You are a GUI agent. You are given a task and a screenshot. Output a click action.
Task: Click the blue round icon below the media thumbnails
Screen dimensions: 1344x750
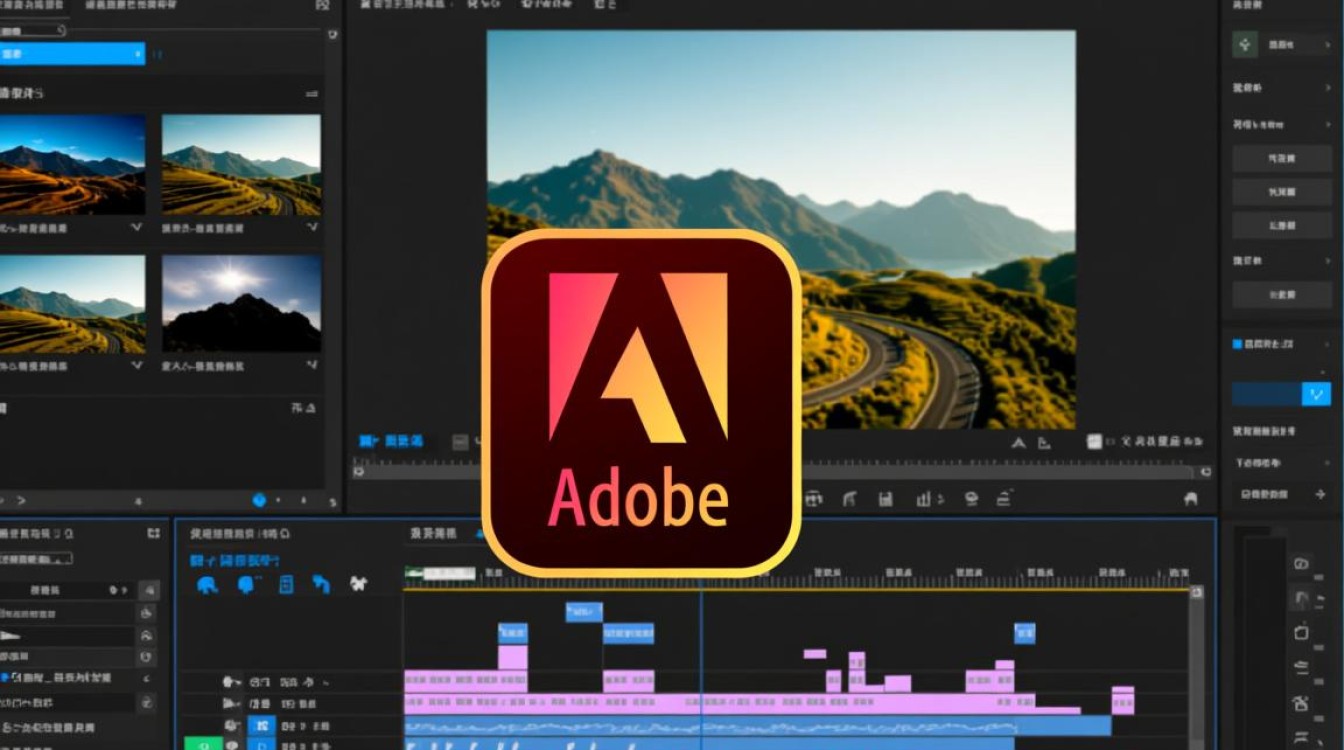point(260,499)
